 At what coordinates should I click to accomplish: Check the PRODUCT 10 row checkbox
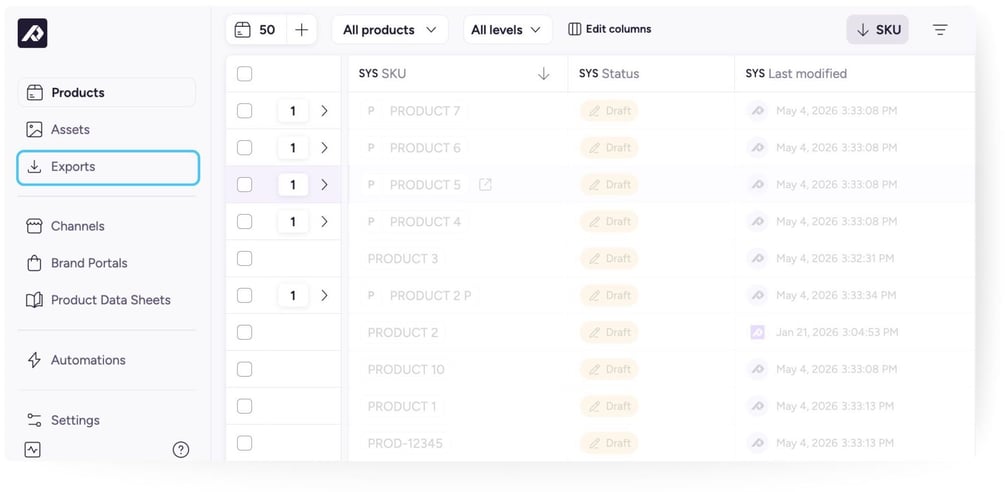click(x=244, y=369)
